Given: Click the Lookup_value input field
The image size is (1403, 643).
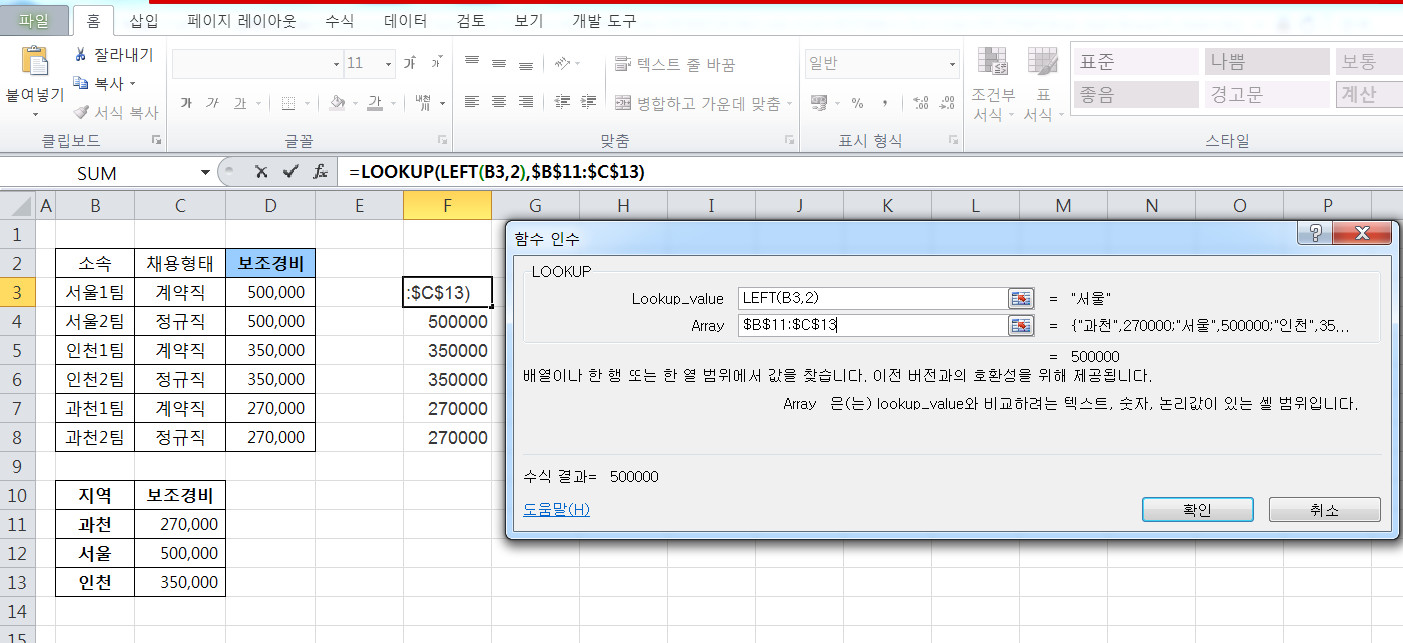Looking at the screenshot, I should click(x=872, y=298).
